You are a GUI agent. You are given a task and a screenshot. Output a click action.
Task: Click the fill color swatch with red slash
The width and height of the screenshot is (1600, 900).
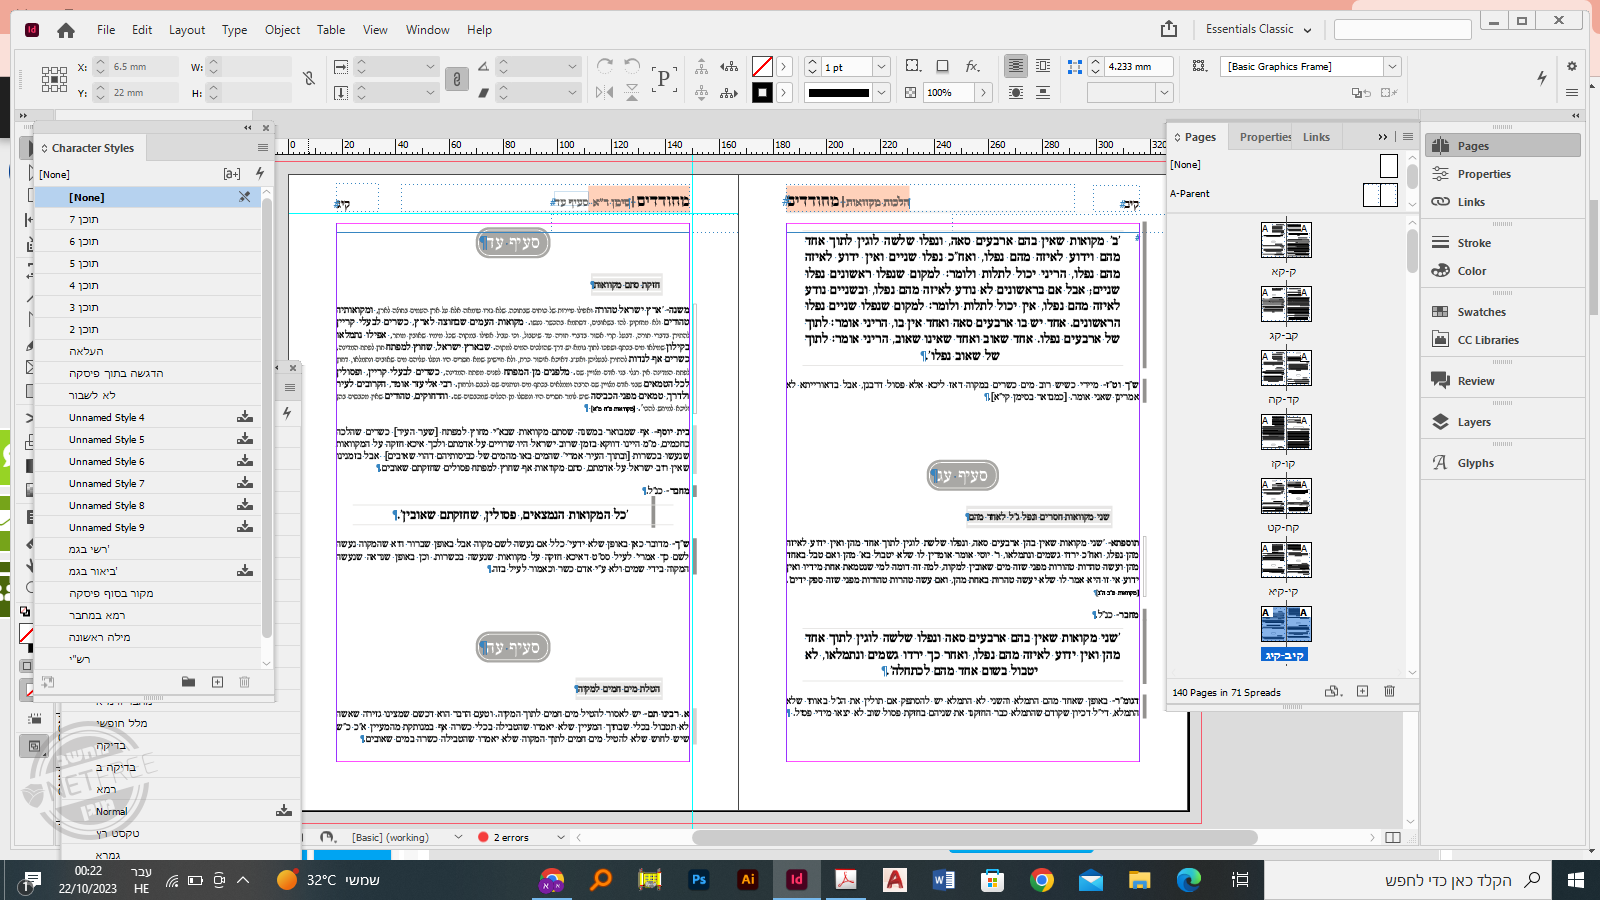pyautogui.click(x=762, y=67)
